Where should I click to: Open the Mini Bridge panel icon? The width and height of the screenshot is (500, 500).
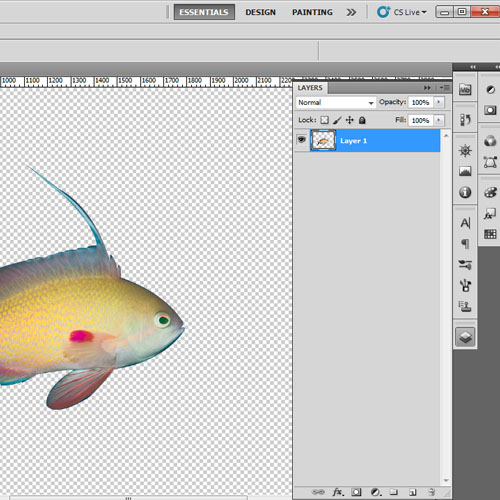465,89
